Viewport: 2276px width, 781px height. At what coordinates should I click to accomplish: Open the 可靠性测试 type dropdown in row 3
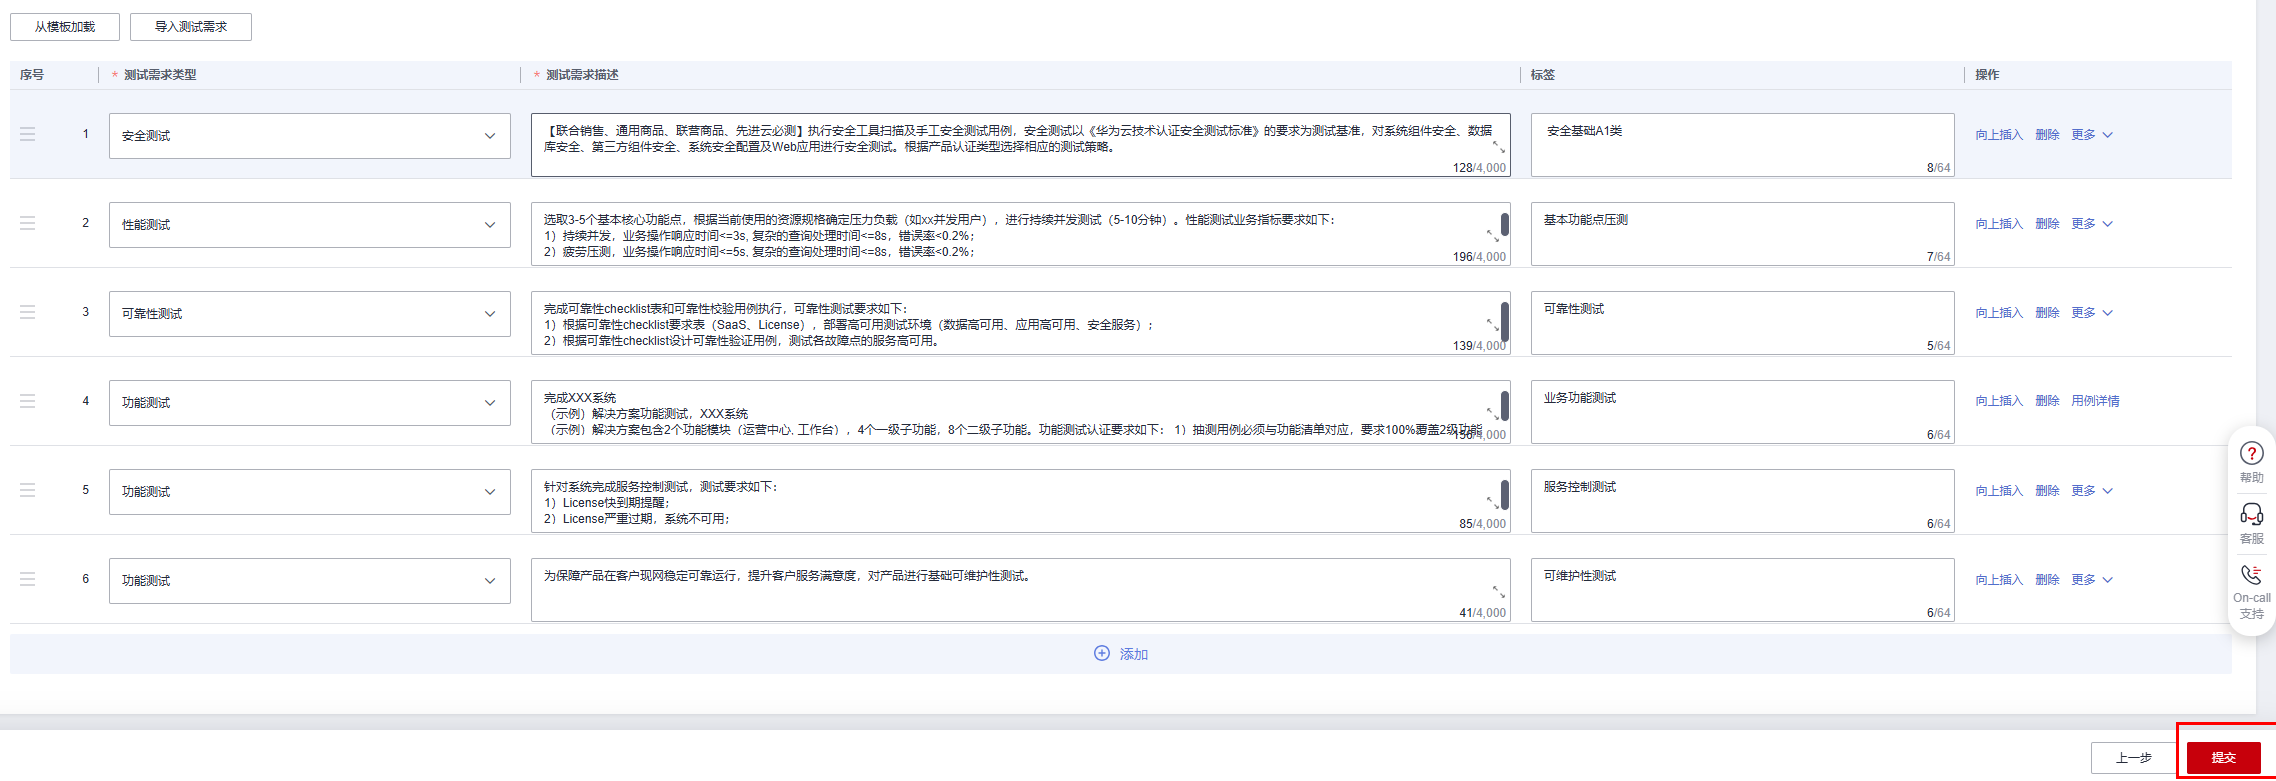(310, 314)
